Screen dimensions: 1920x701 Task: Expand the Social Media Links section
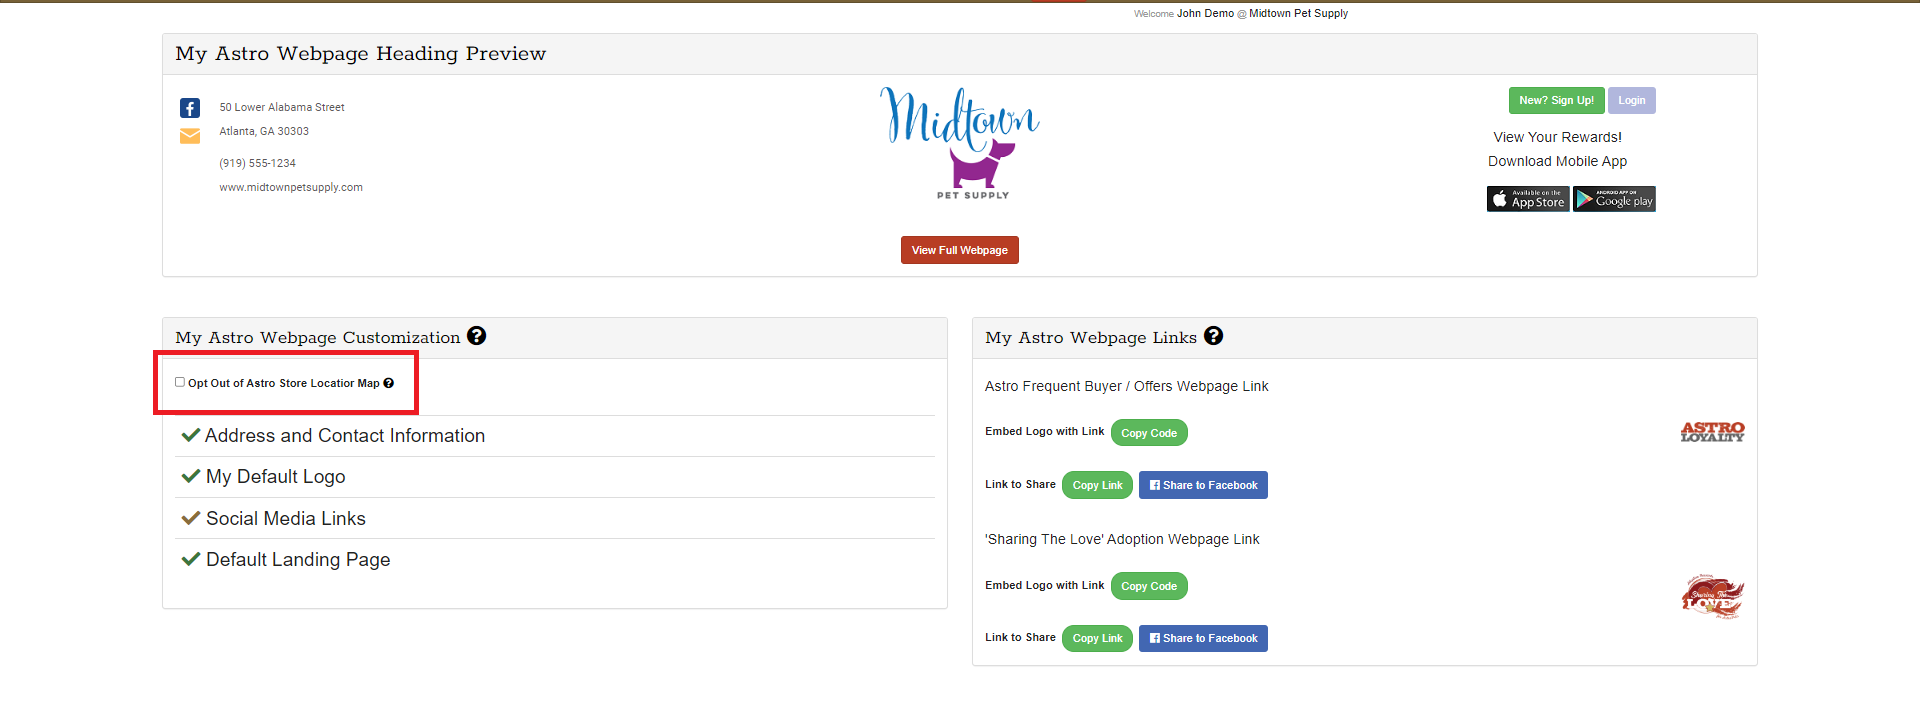coord(285,519)
